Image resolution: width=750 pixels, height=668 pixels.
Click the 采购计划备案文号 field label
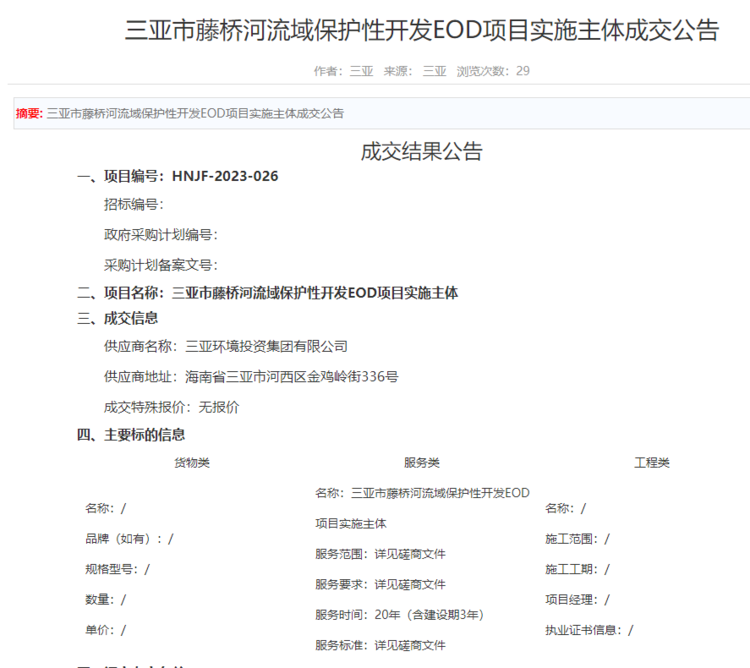pyautogui.click(x=160, y=265)
